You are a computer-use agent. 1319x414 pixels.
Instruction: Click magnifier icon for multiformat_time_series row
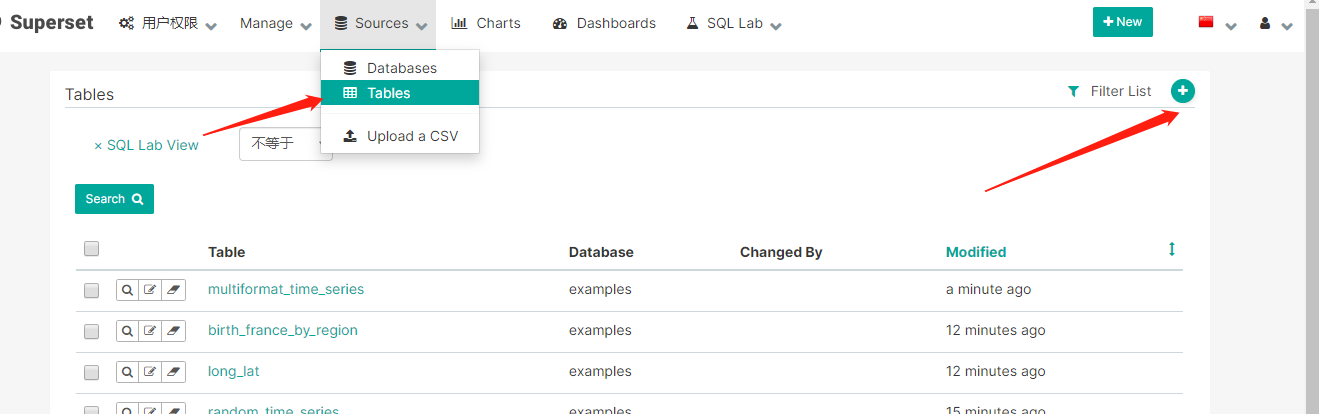click(128, 290)
